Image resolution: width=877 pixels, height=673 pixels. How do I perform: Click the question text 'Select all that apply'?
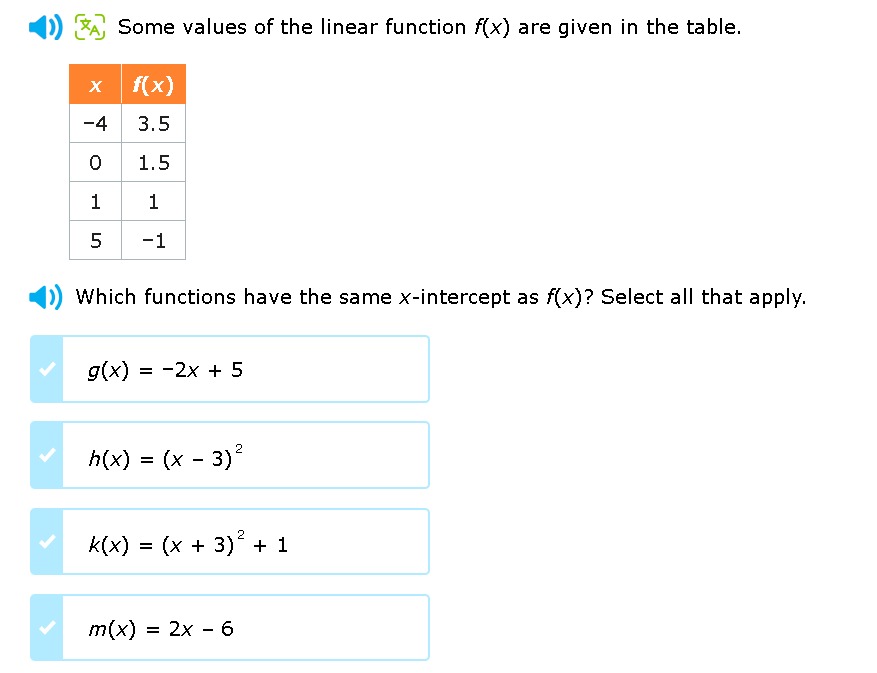tap(703, 297)
